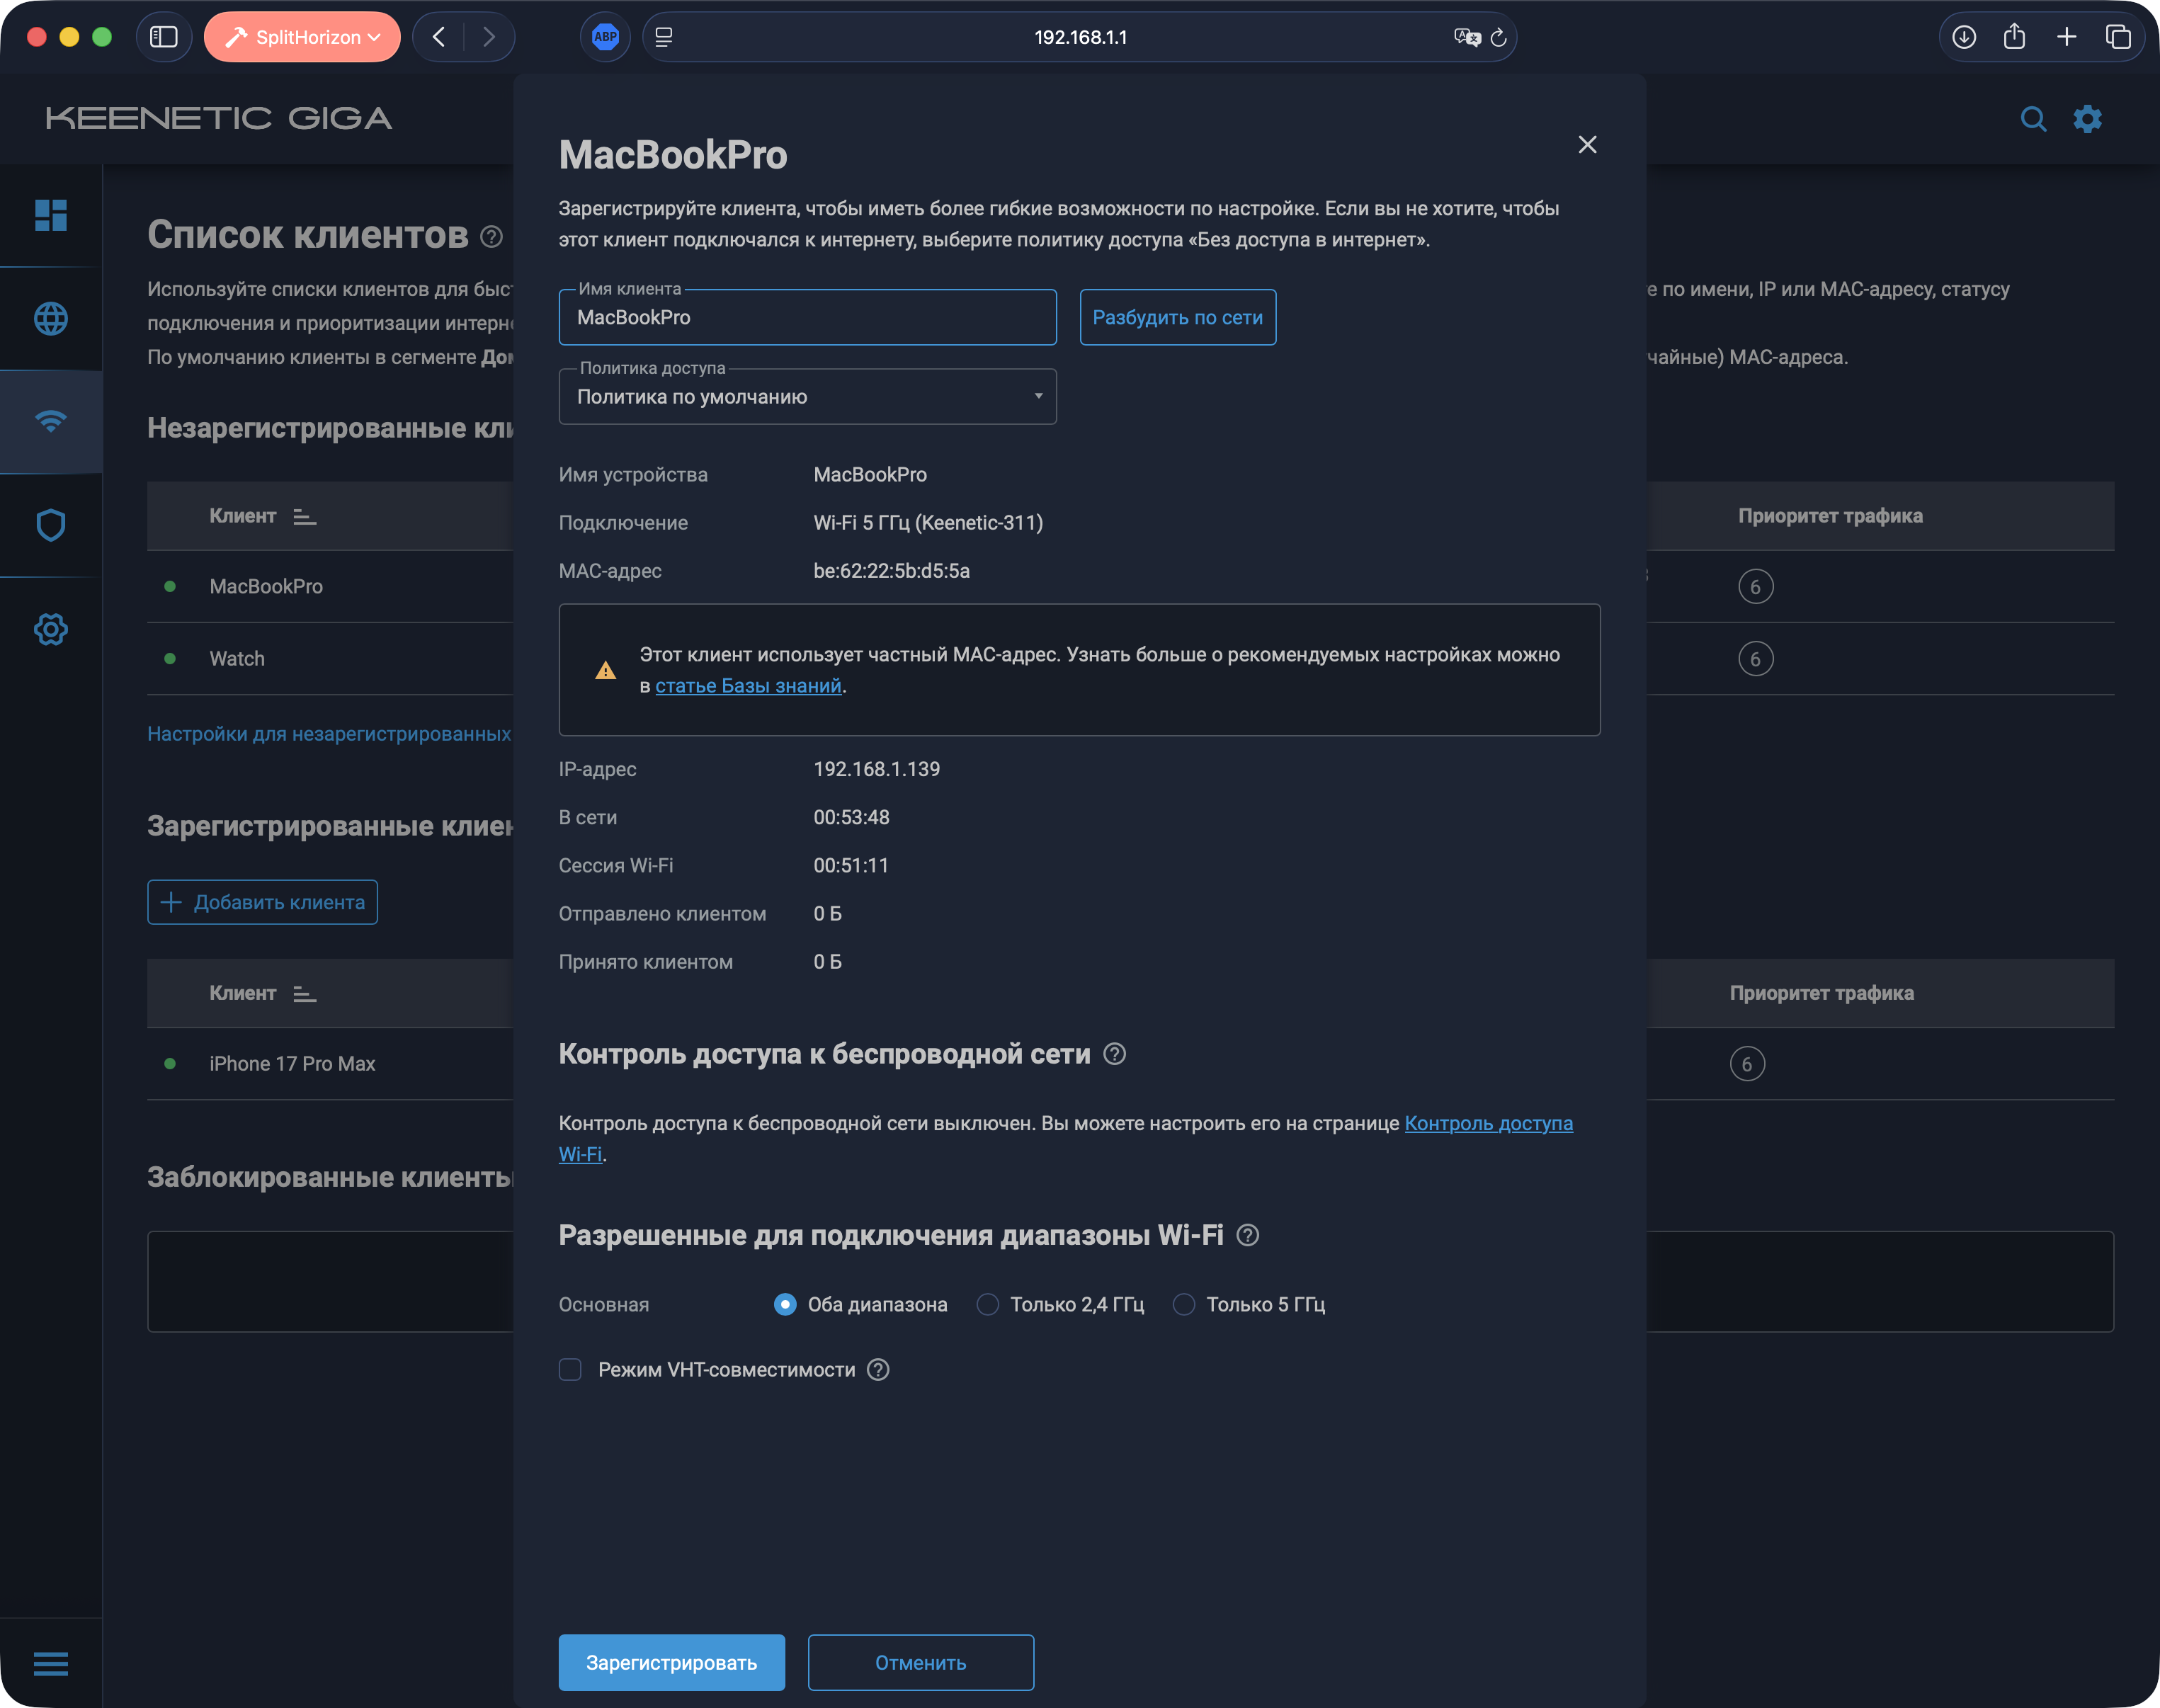Open the Internet globe icon in sidebar
The width and height of the screenshot is (2160, 1708).
pyautogui.click(x=51, y=319)
